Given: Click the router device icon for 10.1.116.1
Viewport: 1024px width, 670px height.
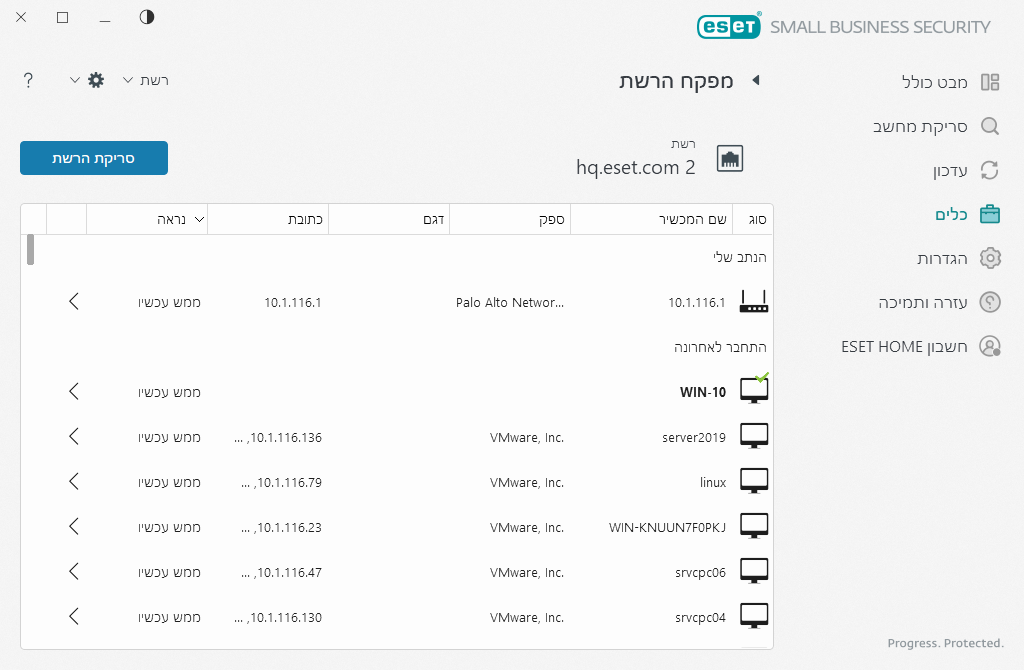Looking at the screenshot, I should click(x=754, y=301).
